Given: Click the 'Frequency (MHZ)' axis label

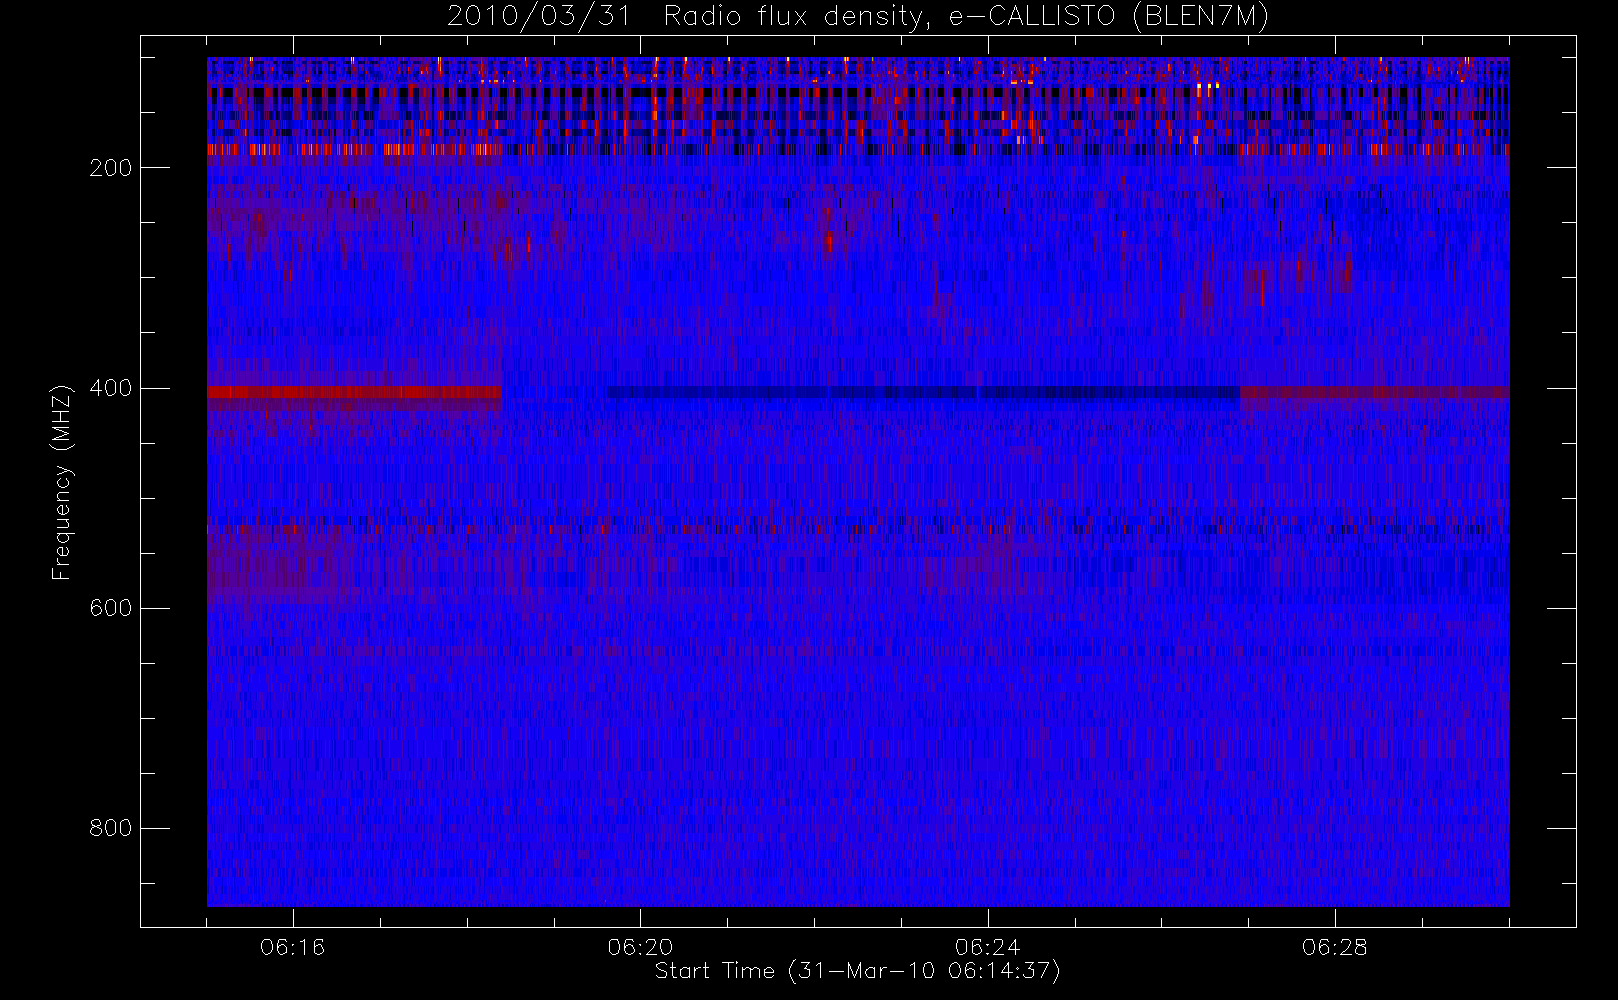Looking at the screenshot, I should 62,482.
